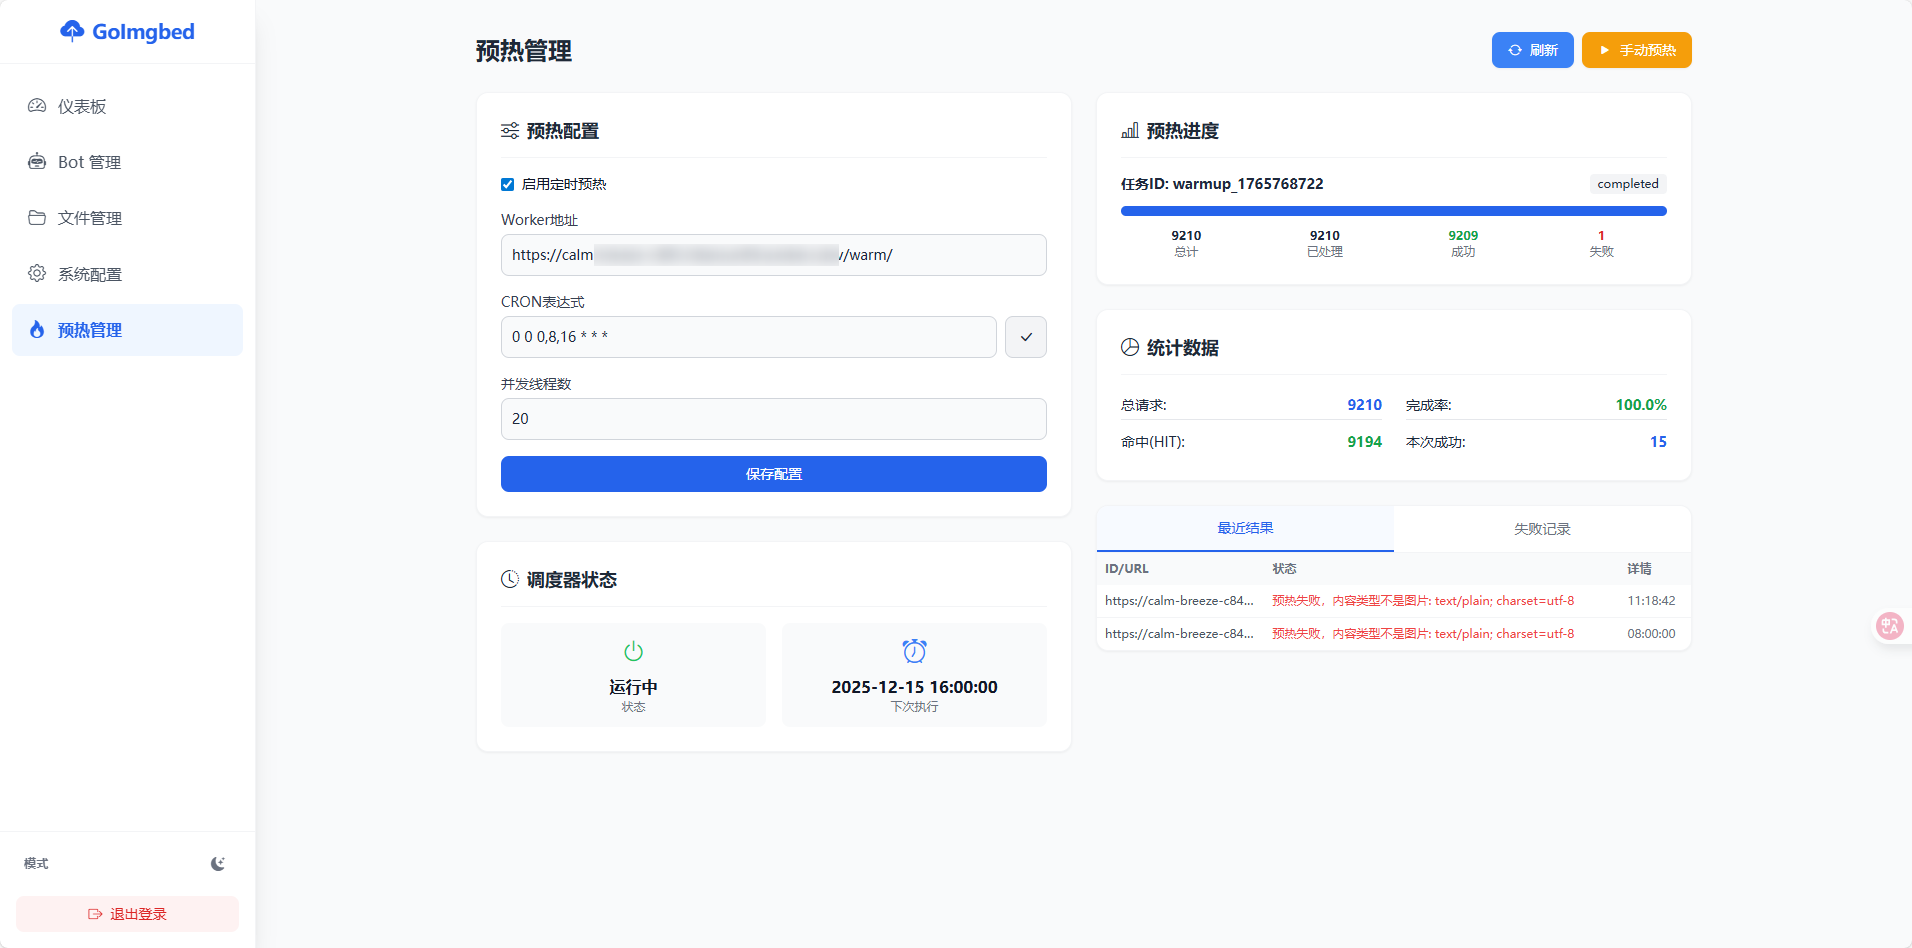The height and width of the screenshot is (948, 1912).
Task: Click the CRON表达式 input field
Action: (x=748, y=337)
